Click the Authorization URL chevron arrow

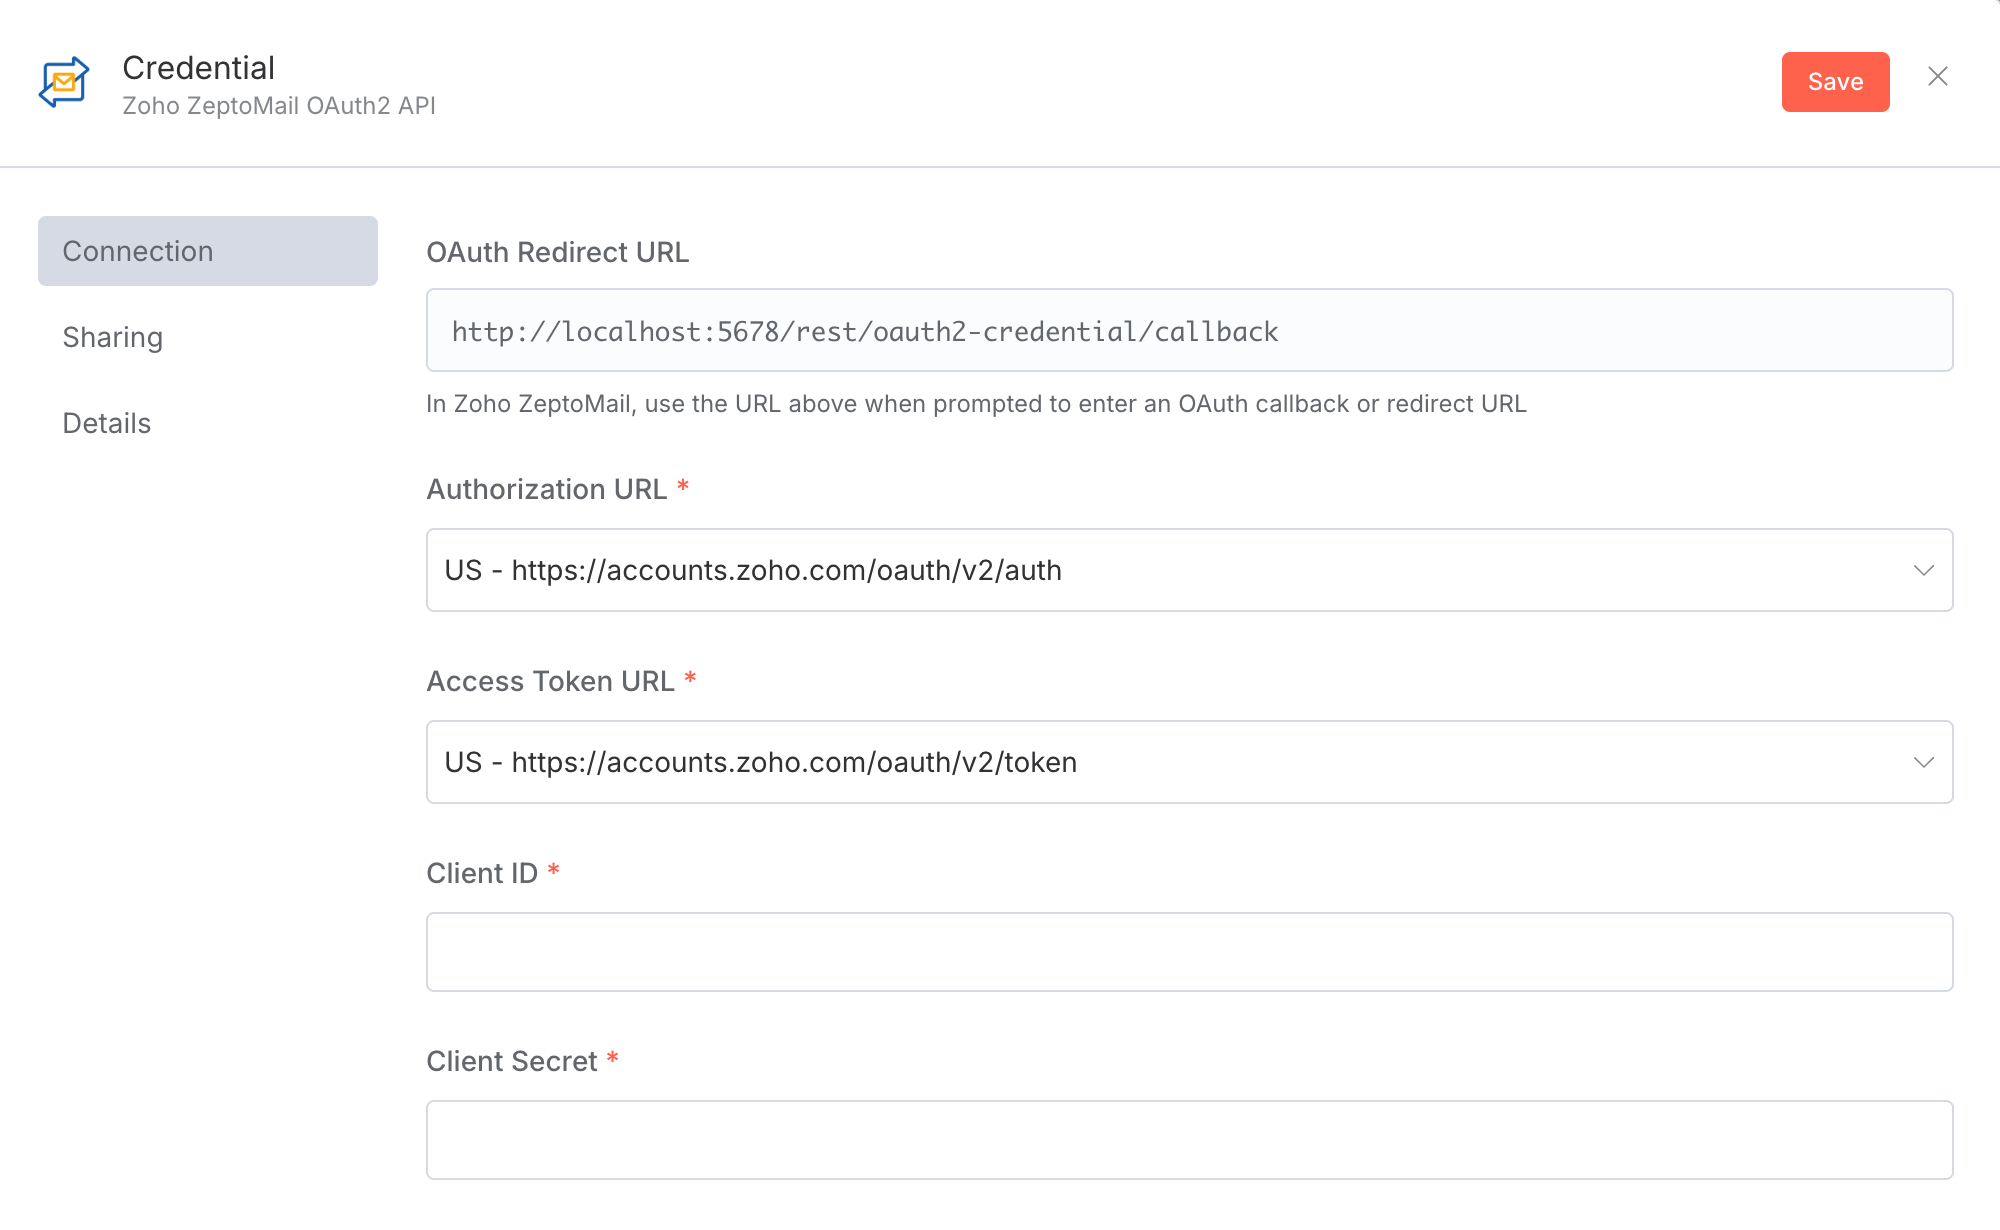click(1923, 570)
